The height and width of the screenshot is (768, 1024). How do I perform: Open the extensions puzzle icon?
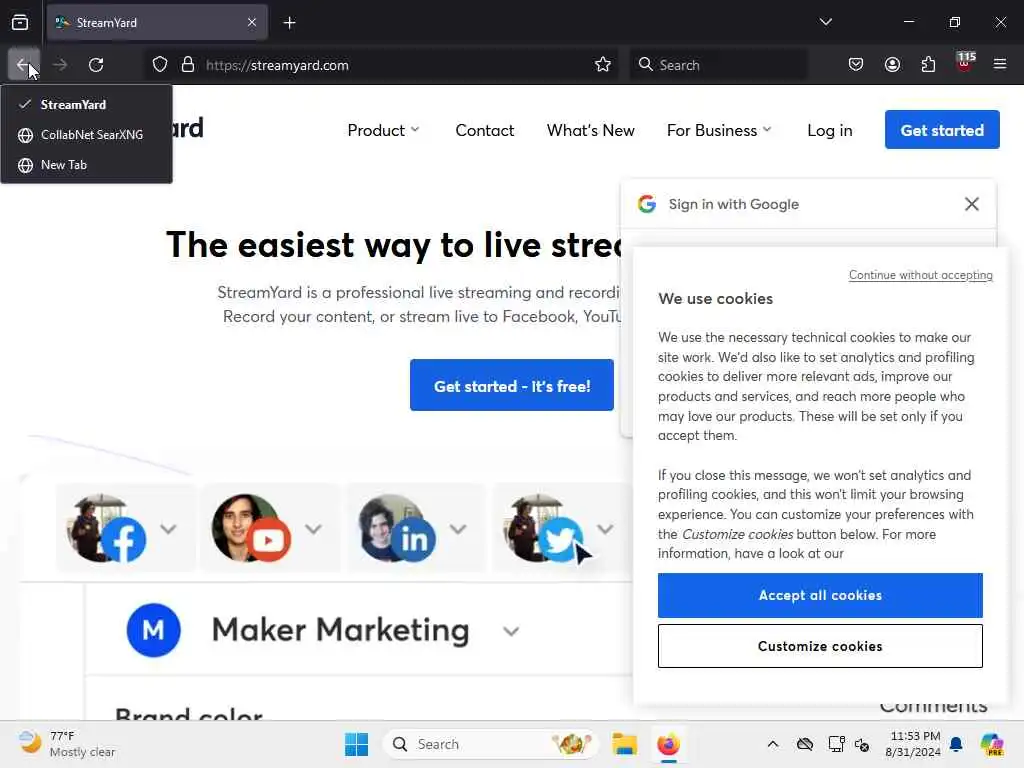coord(928,65)
